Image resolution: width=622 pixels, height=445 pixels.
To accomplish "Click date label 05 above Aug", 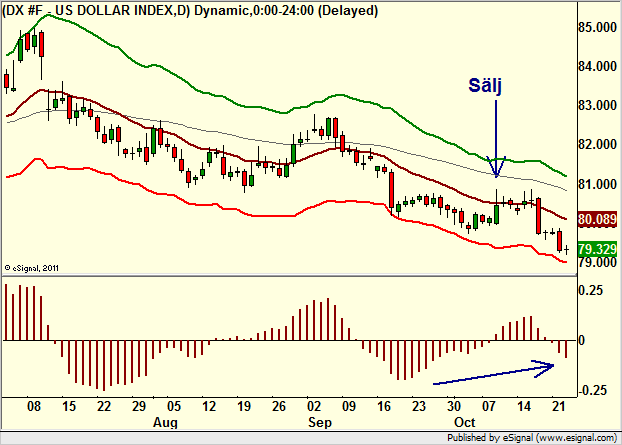I will pyautogui.click(x=174, y=407).
